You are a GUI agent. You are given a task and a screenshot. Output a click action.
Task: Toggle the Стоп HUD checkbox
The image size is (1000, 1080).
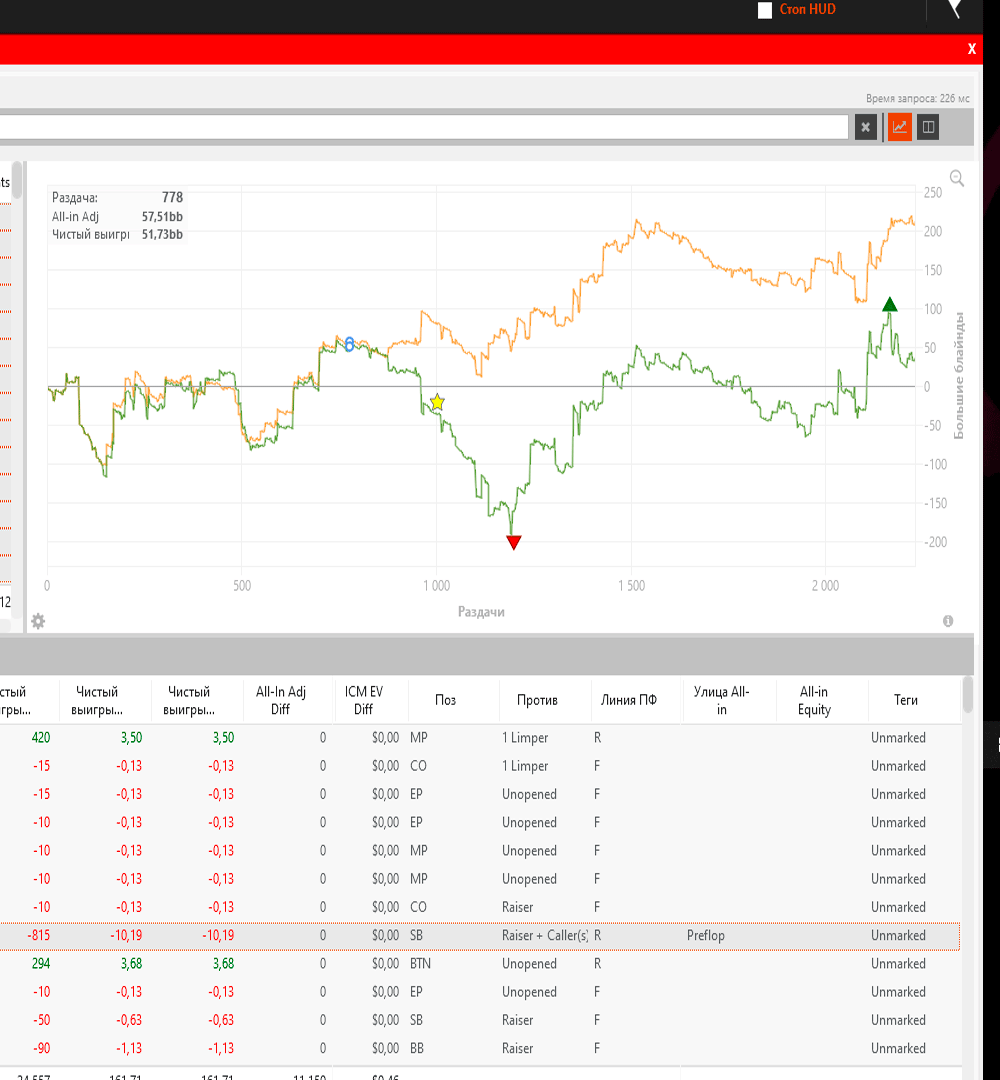tap(764, 10)
